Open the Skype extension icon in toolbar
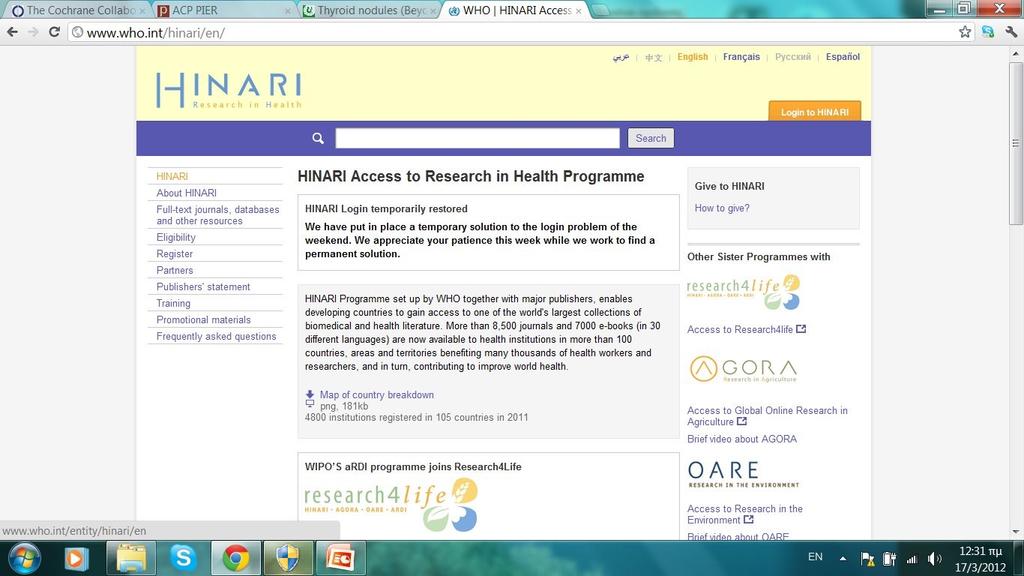This screenshot has height=576, width=1024. click(x=987, y=32)
